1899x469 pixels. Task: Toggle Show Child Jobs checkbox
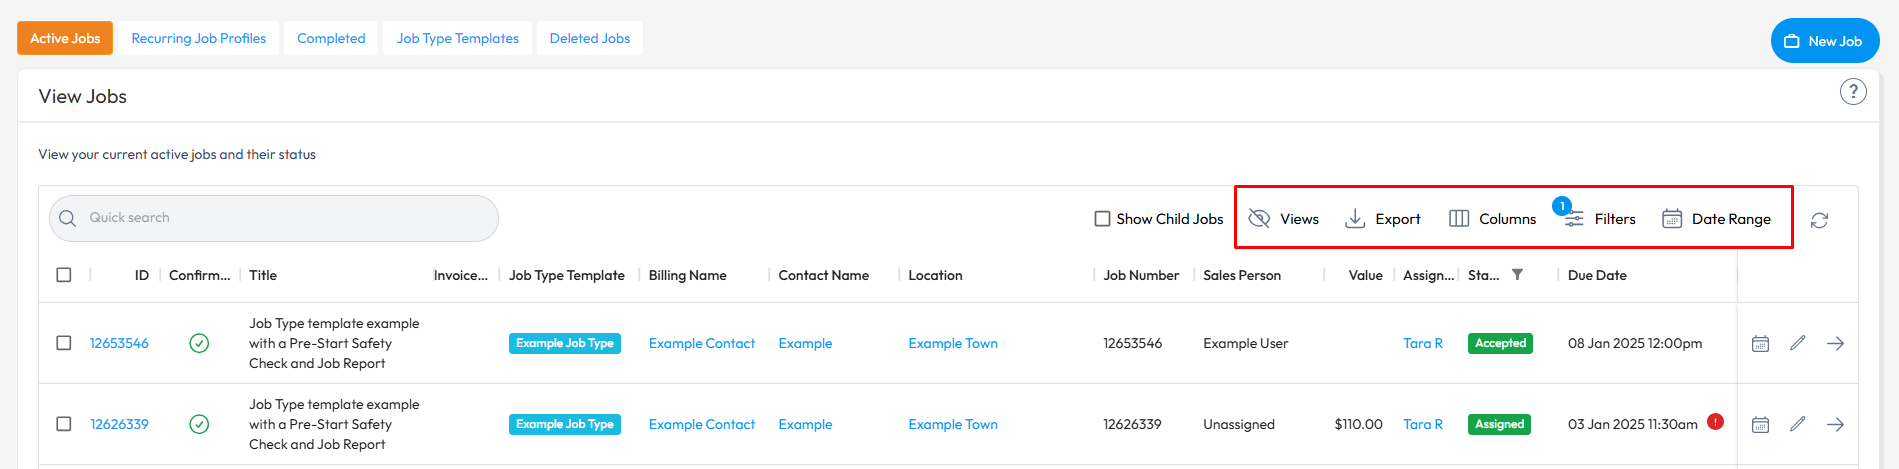click(x=1102, y=219)
